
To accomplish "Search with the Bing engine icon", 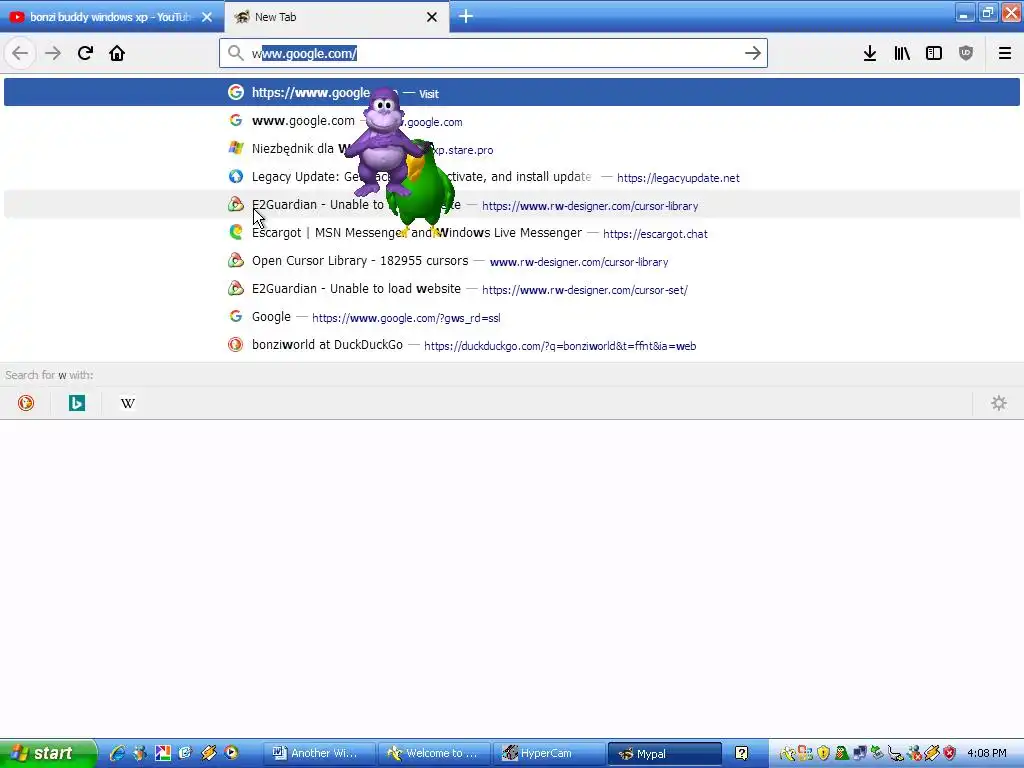I will [77, 403].
